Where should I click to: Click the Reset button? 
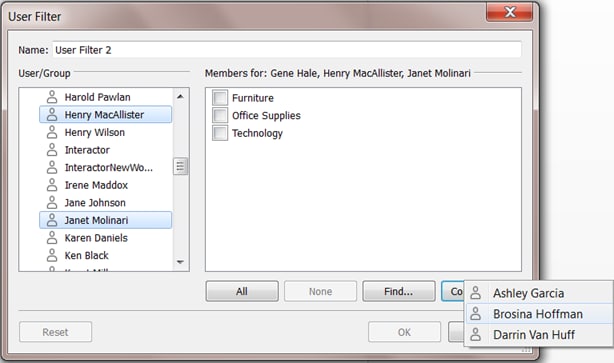[55, 332]
